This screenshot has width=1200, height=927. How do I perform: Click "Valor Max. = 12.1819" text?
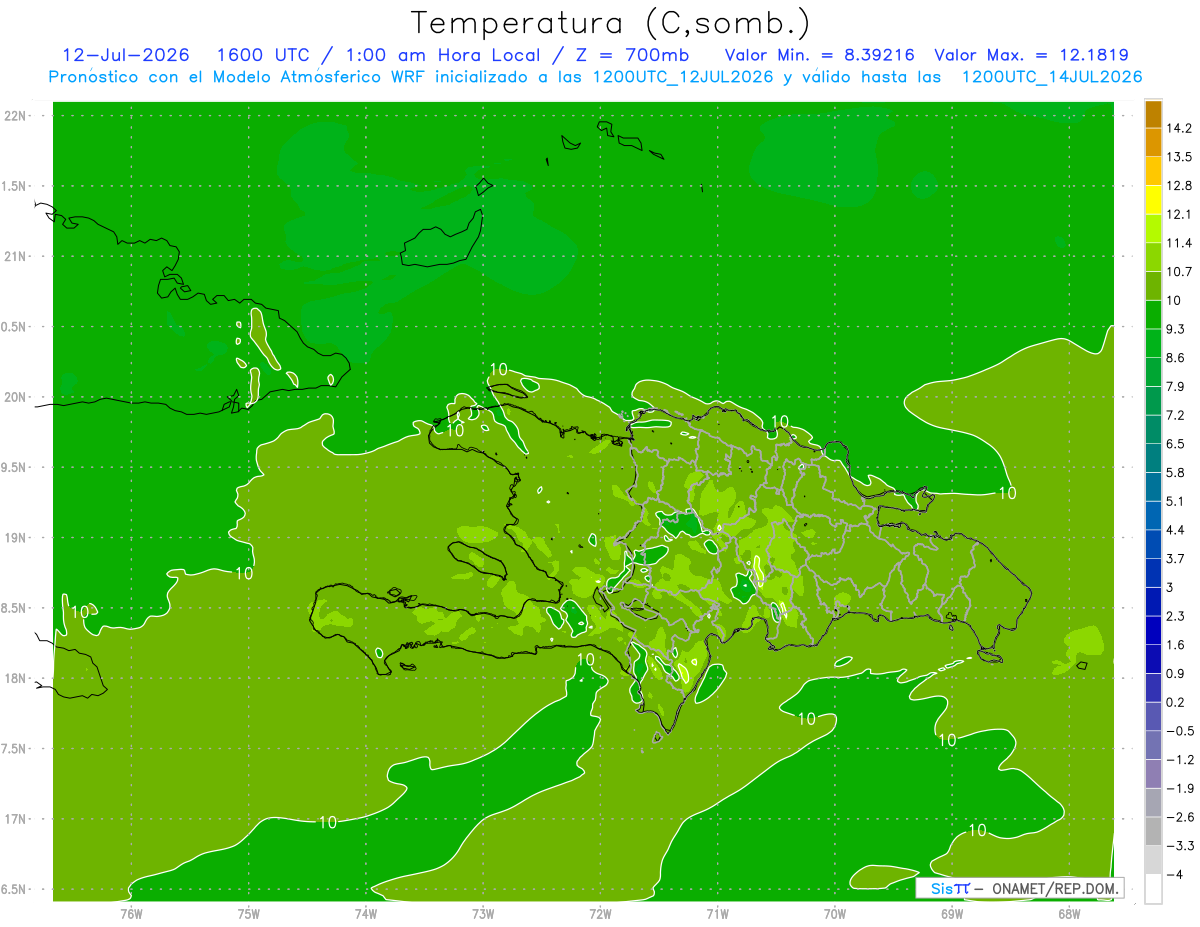click(x=1031, y=55)
